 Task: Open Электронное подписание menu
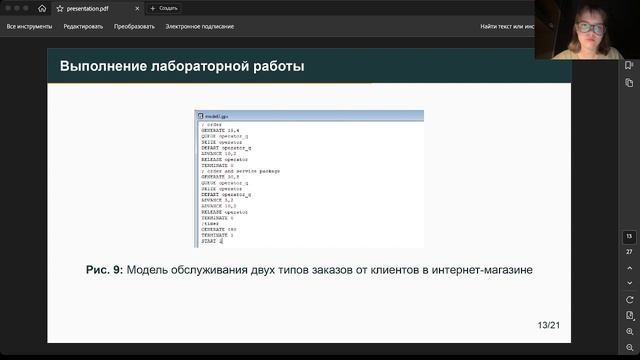click(200, 27)
